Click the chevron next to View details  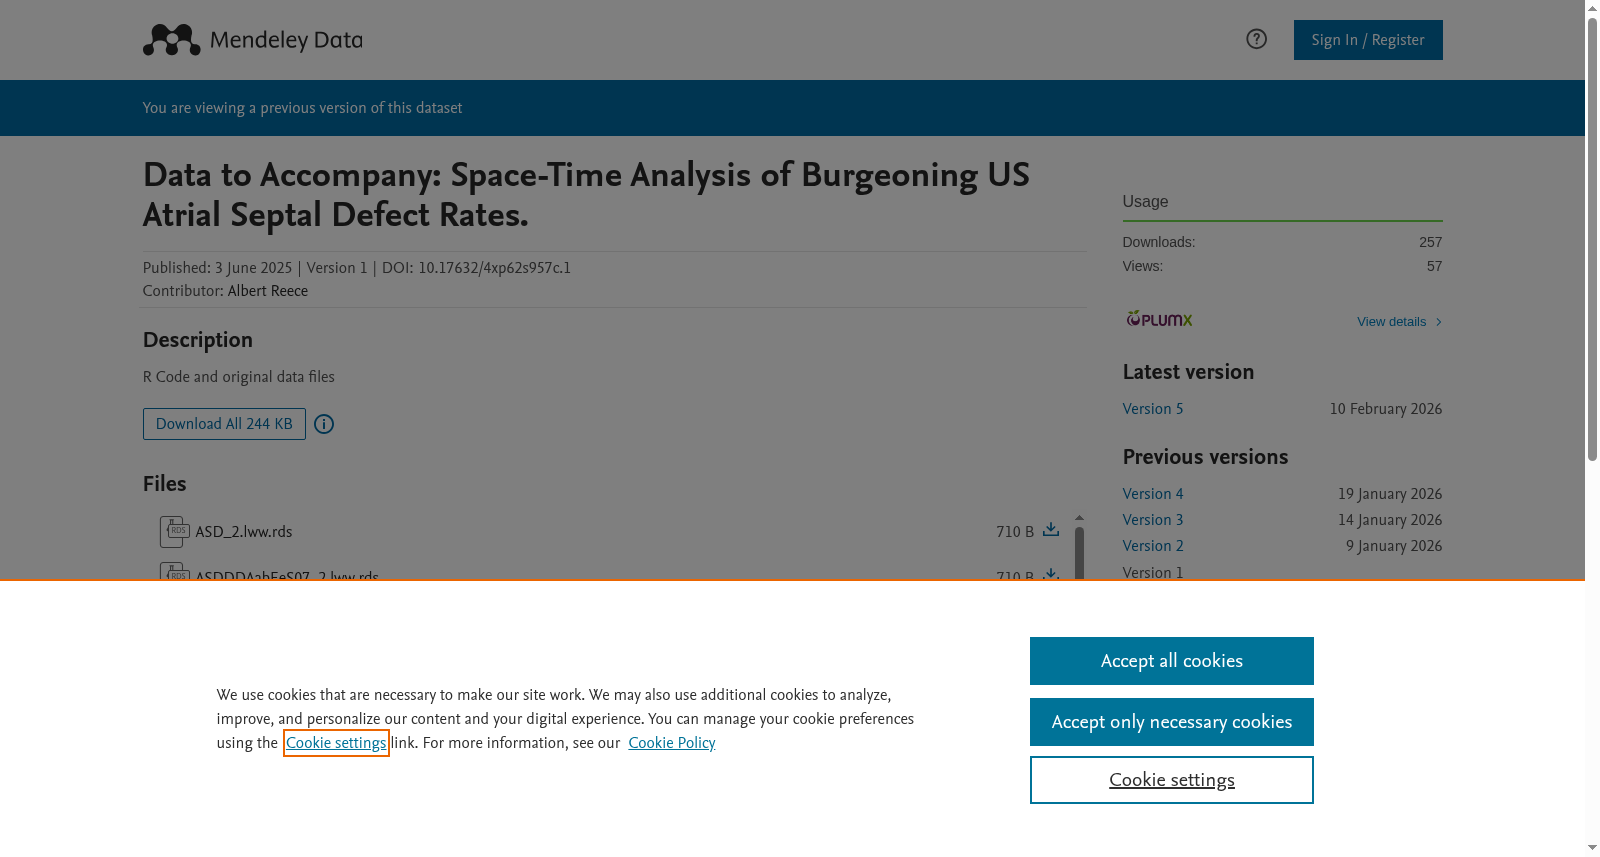pyautogui.click(x=1438, y=322)
